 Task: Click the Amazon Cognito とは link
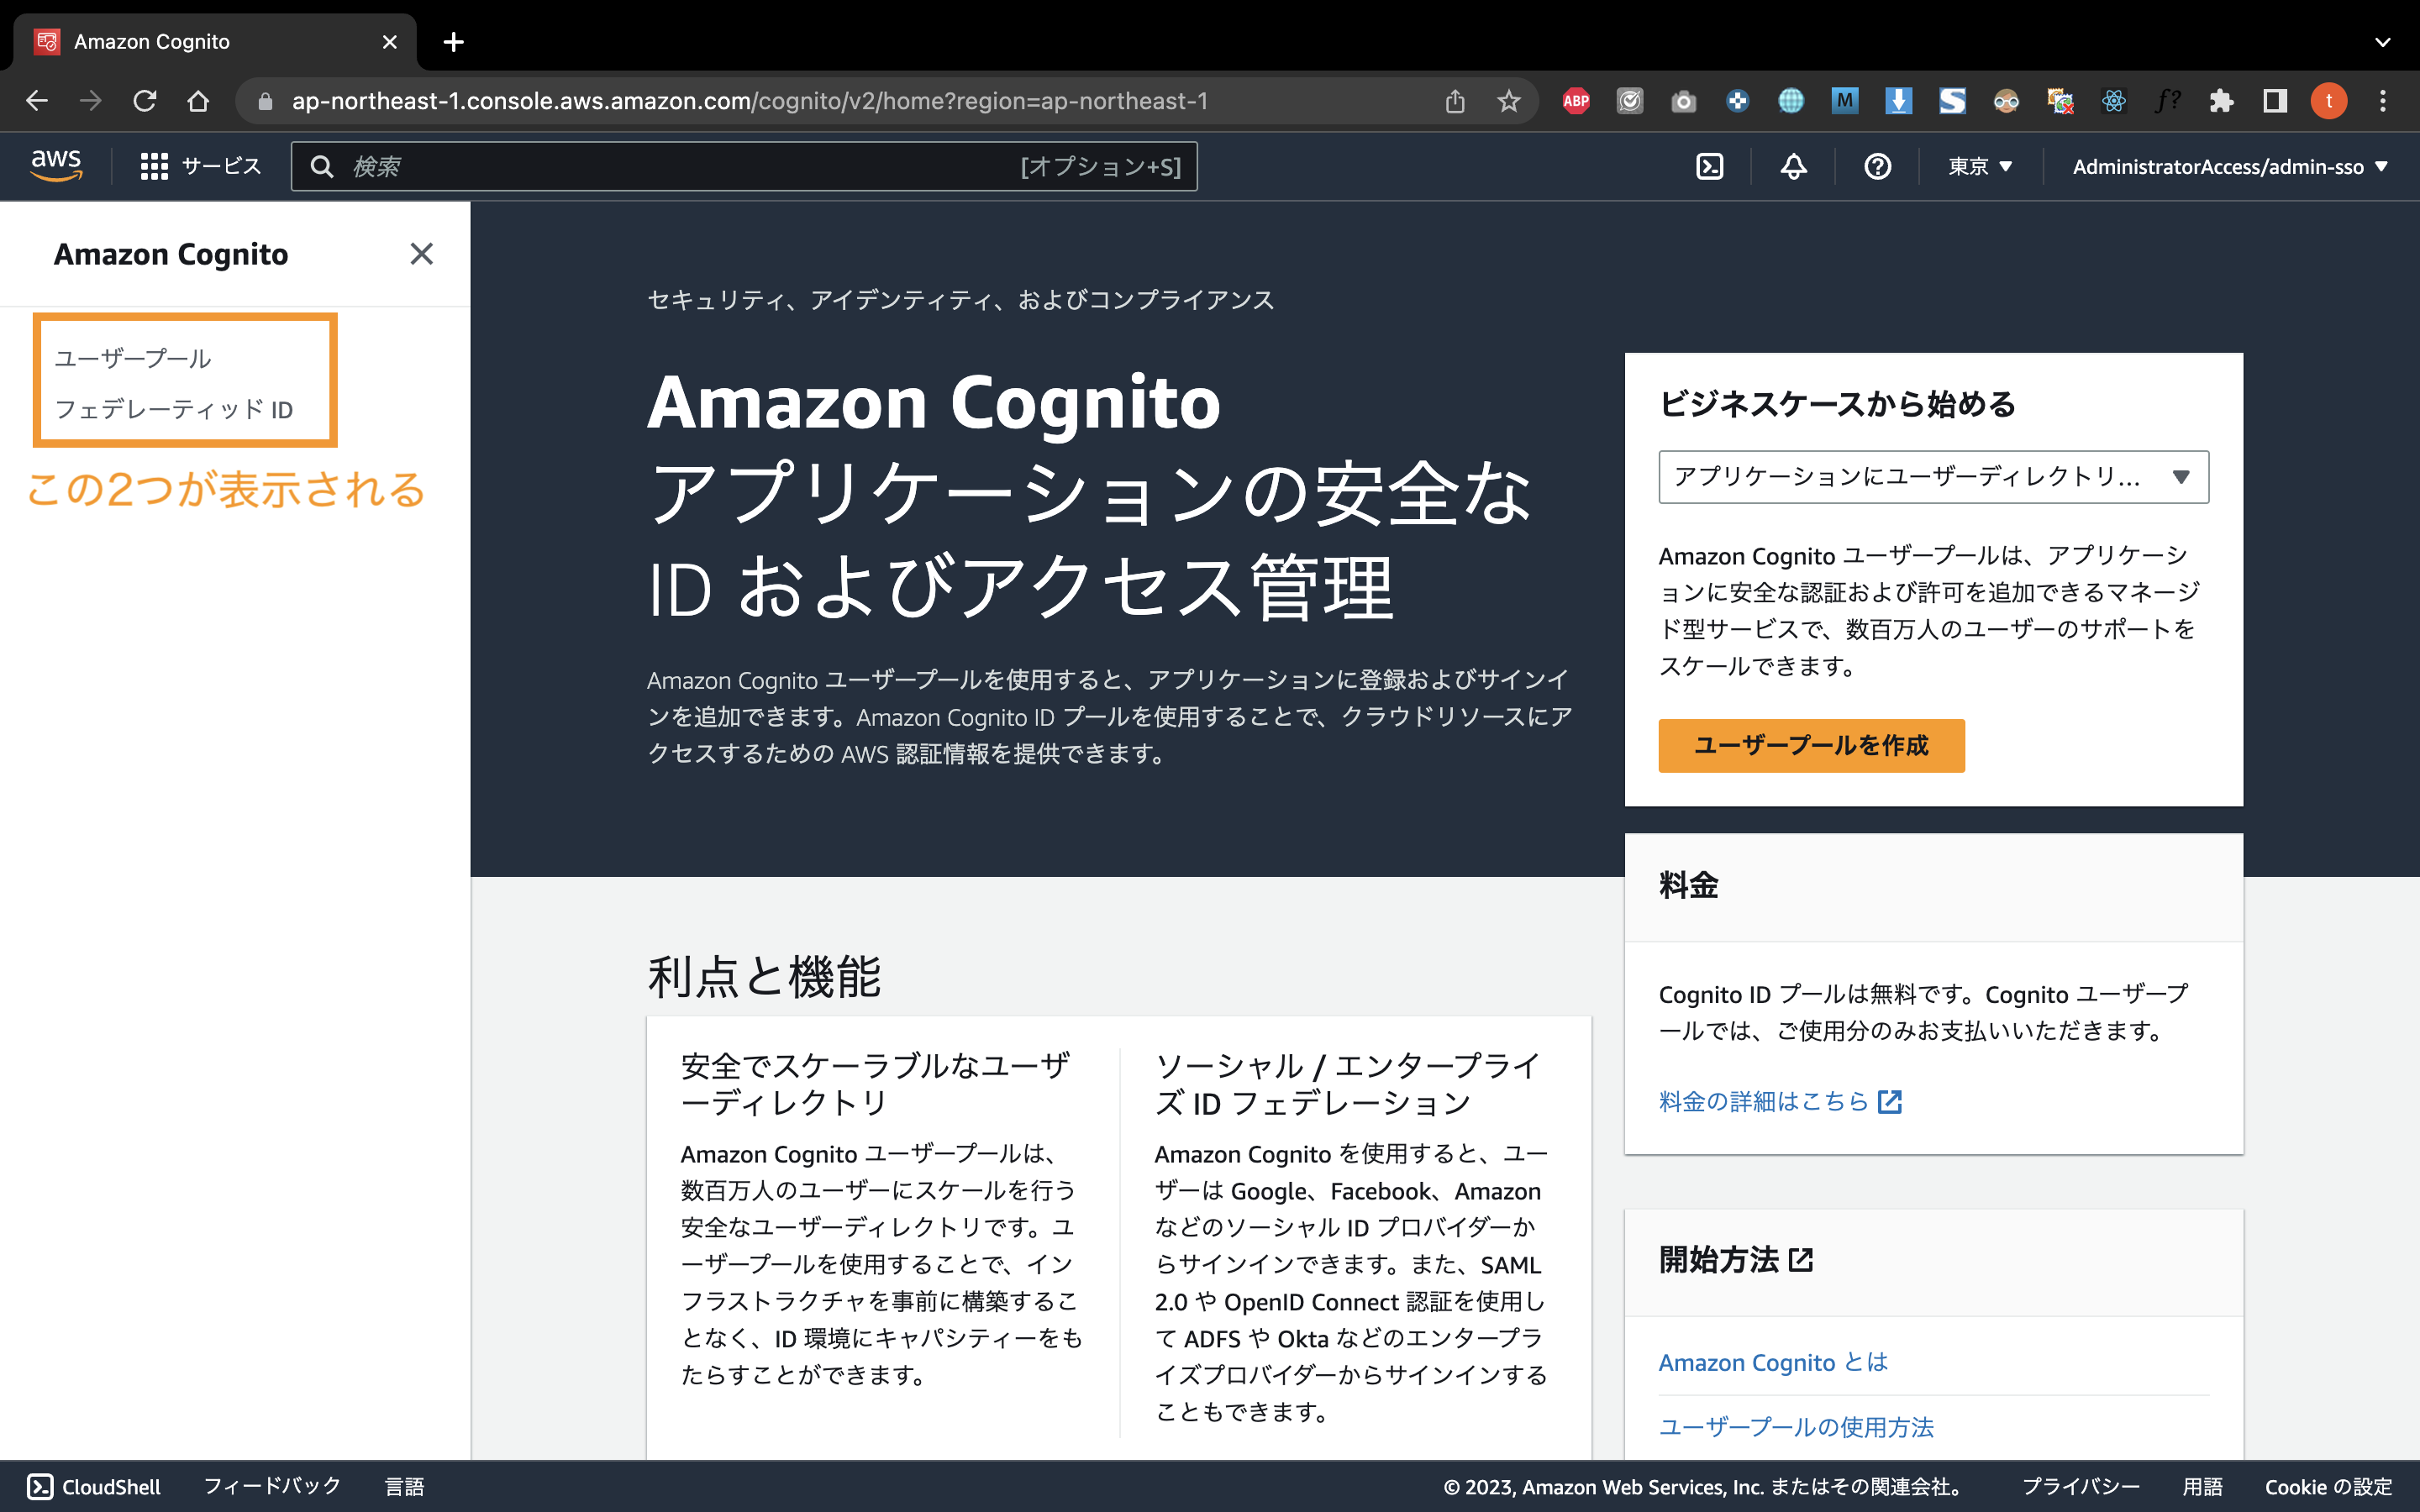point(1772,1362)
